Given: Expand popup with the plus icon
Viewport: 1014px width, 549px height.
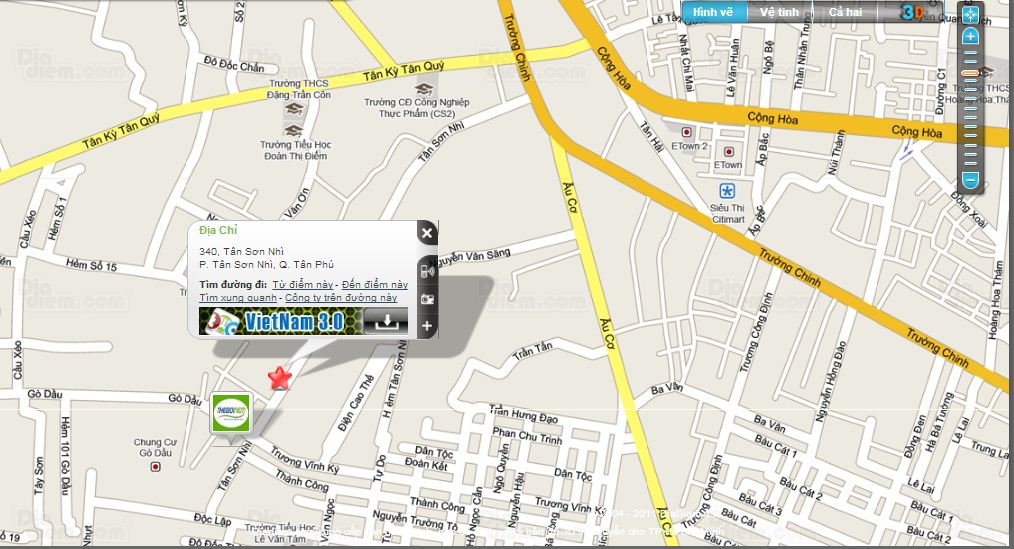Looking at the screenshot, I should point(427,326).
